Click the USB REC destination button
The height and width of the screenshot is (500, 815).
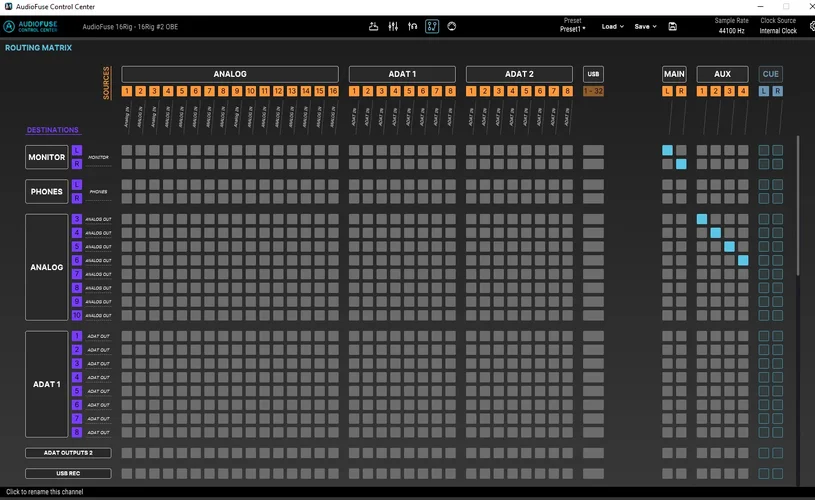[x=68, y=473]
